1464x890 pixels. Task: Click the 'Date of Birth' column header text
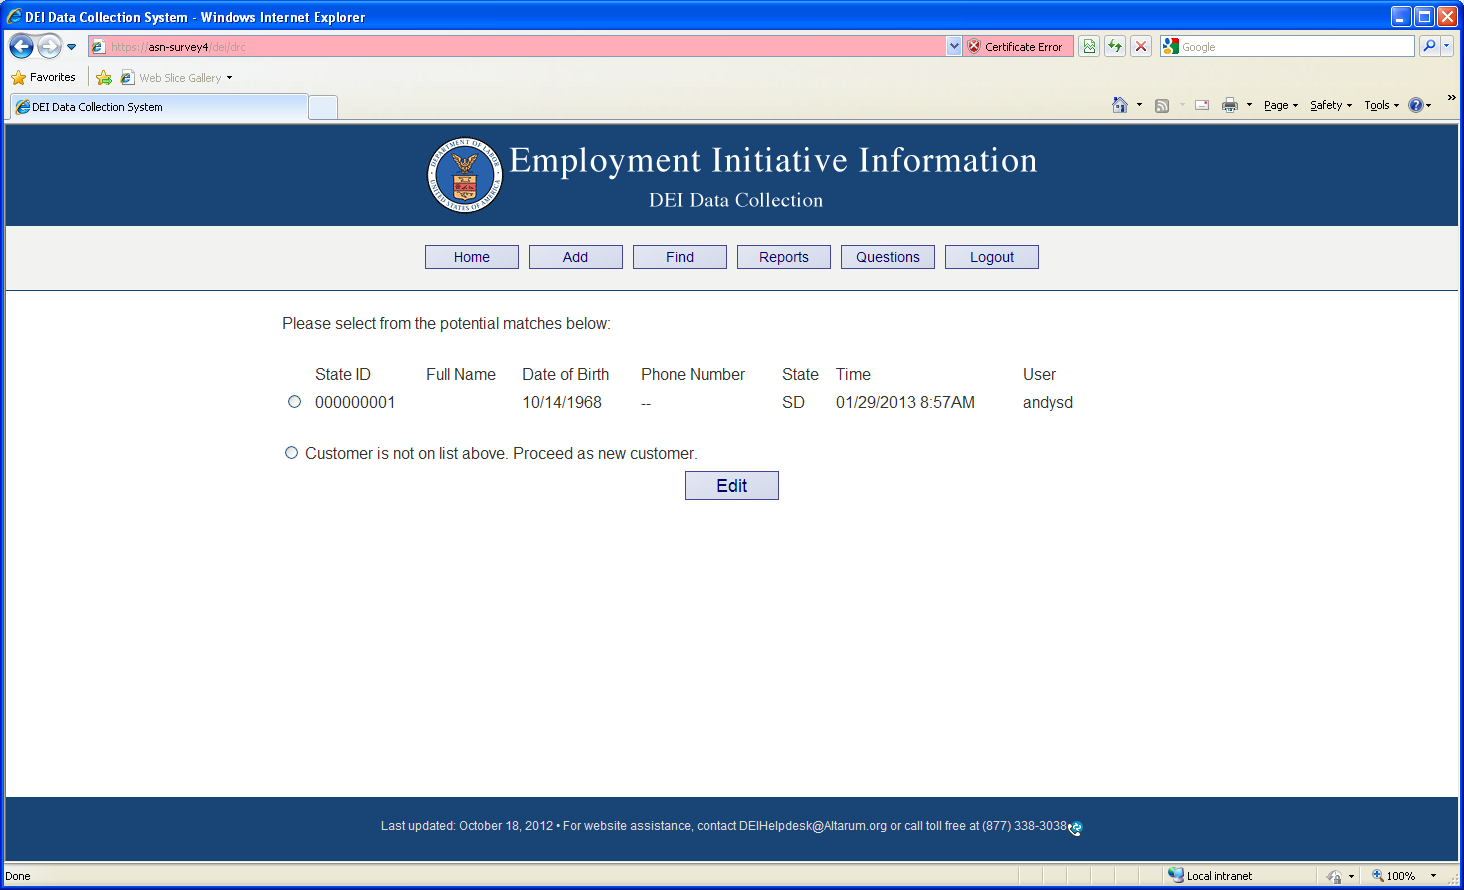[x=566, y=374]
